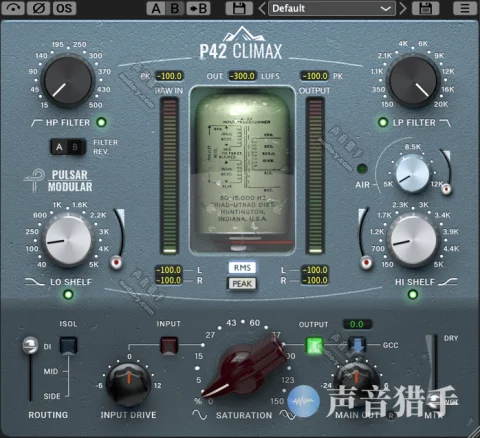Image resolution: width=480 pixels, height=438 pixels.
Task: Open the Default preset dropdown
Action: (x=332, y=8)
